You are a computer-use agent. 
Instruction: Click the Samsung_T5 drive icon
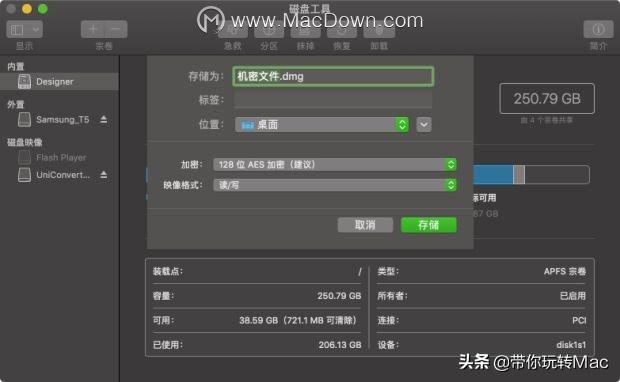point(24,119)
